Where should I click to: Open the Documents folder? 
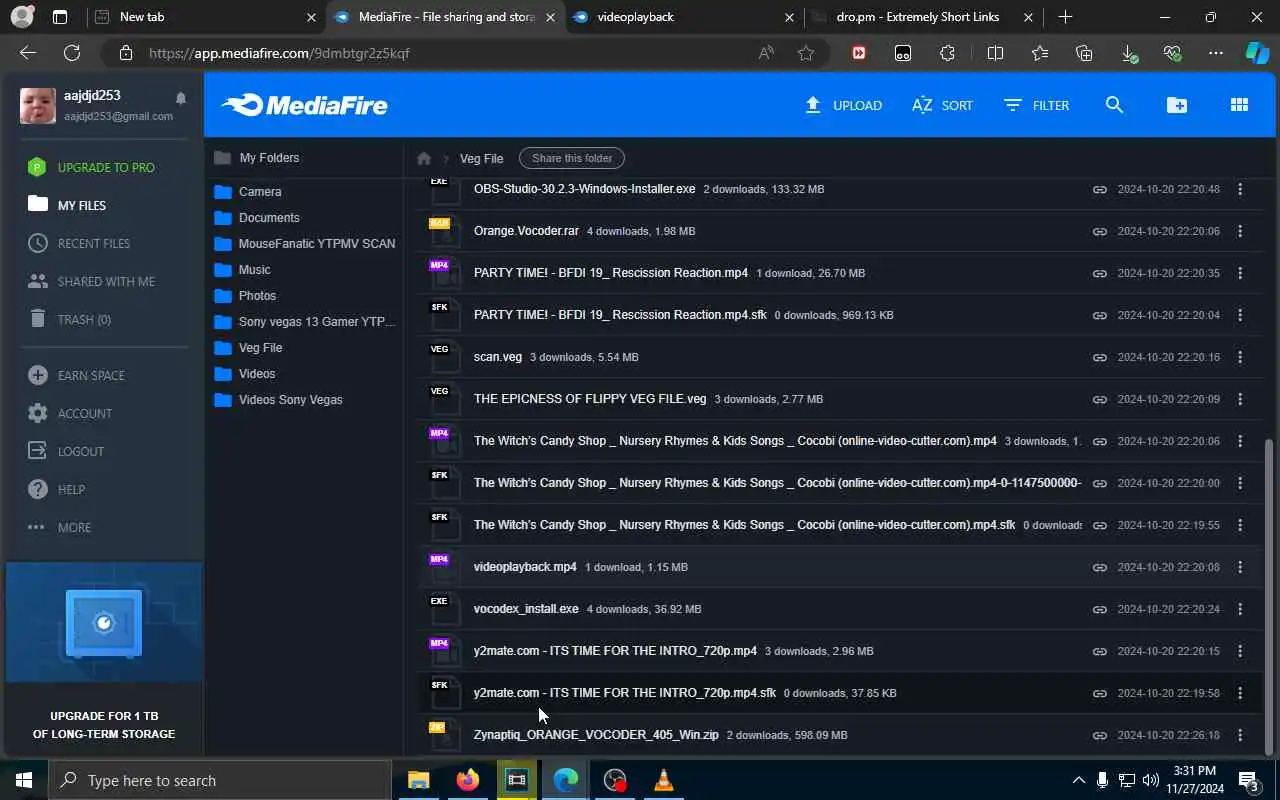[257, 217]
